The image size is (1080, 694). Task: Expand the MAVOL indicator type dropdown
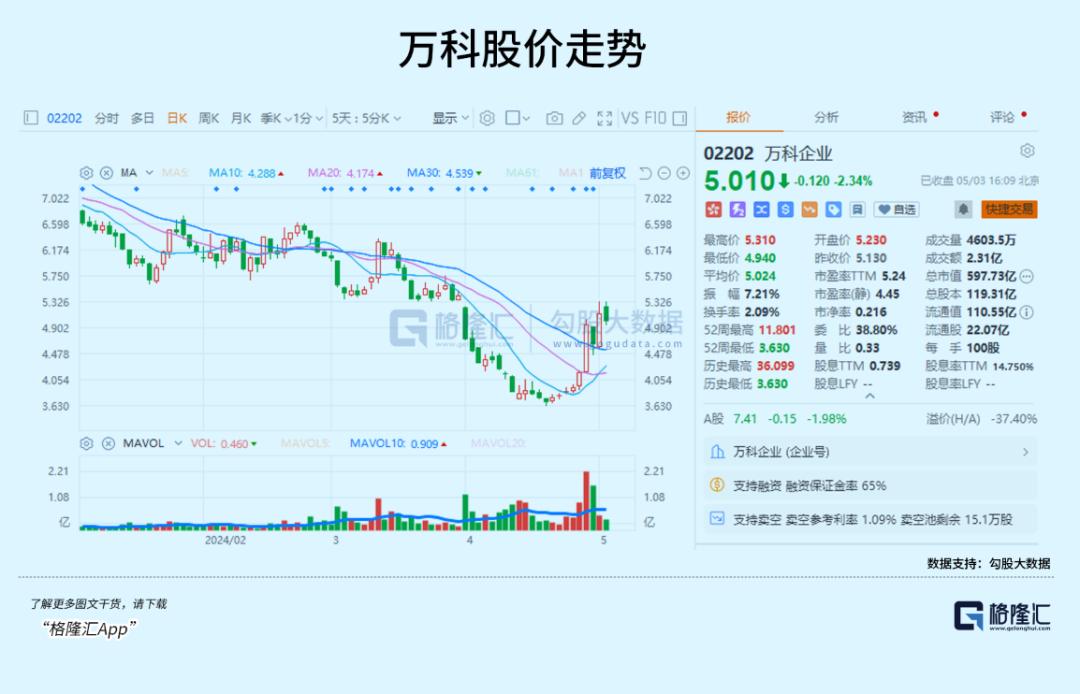coord(178,443)
